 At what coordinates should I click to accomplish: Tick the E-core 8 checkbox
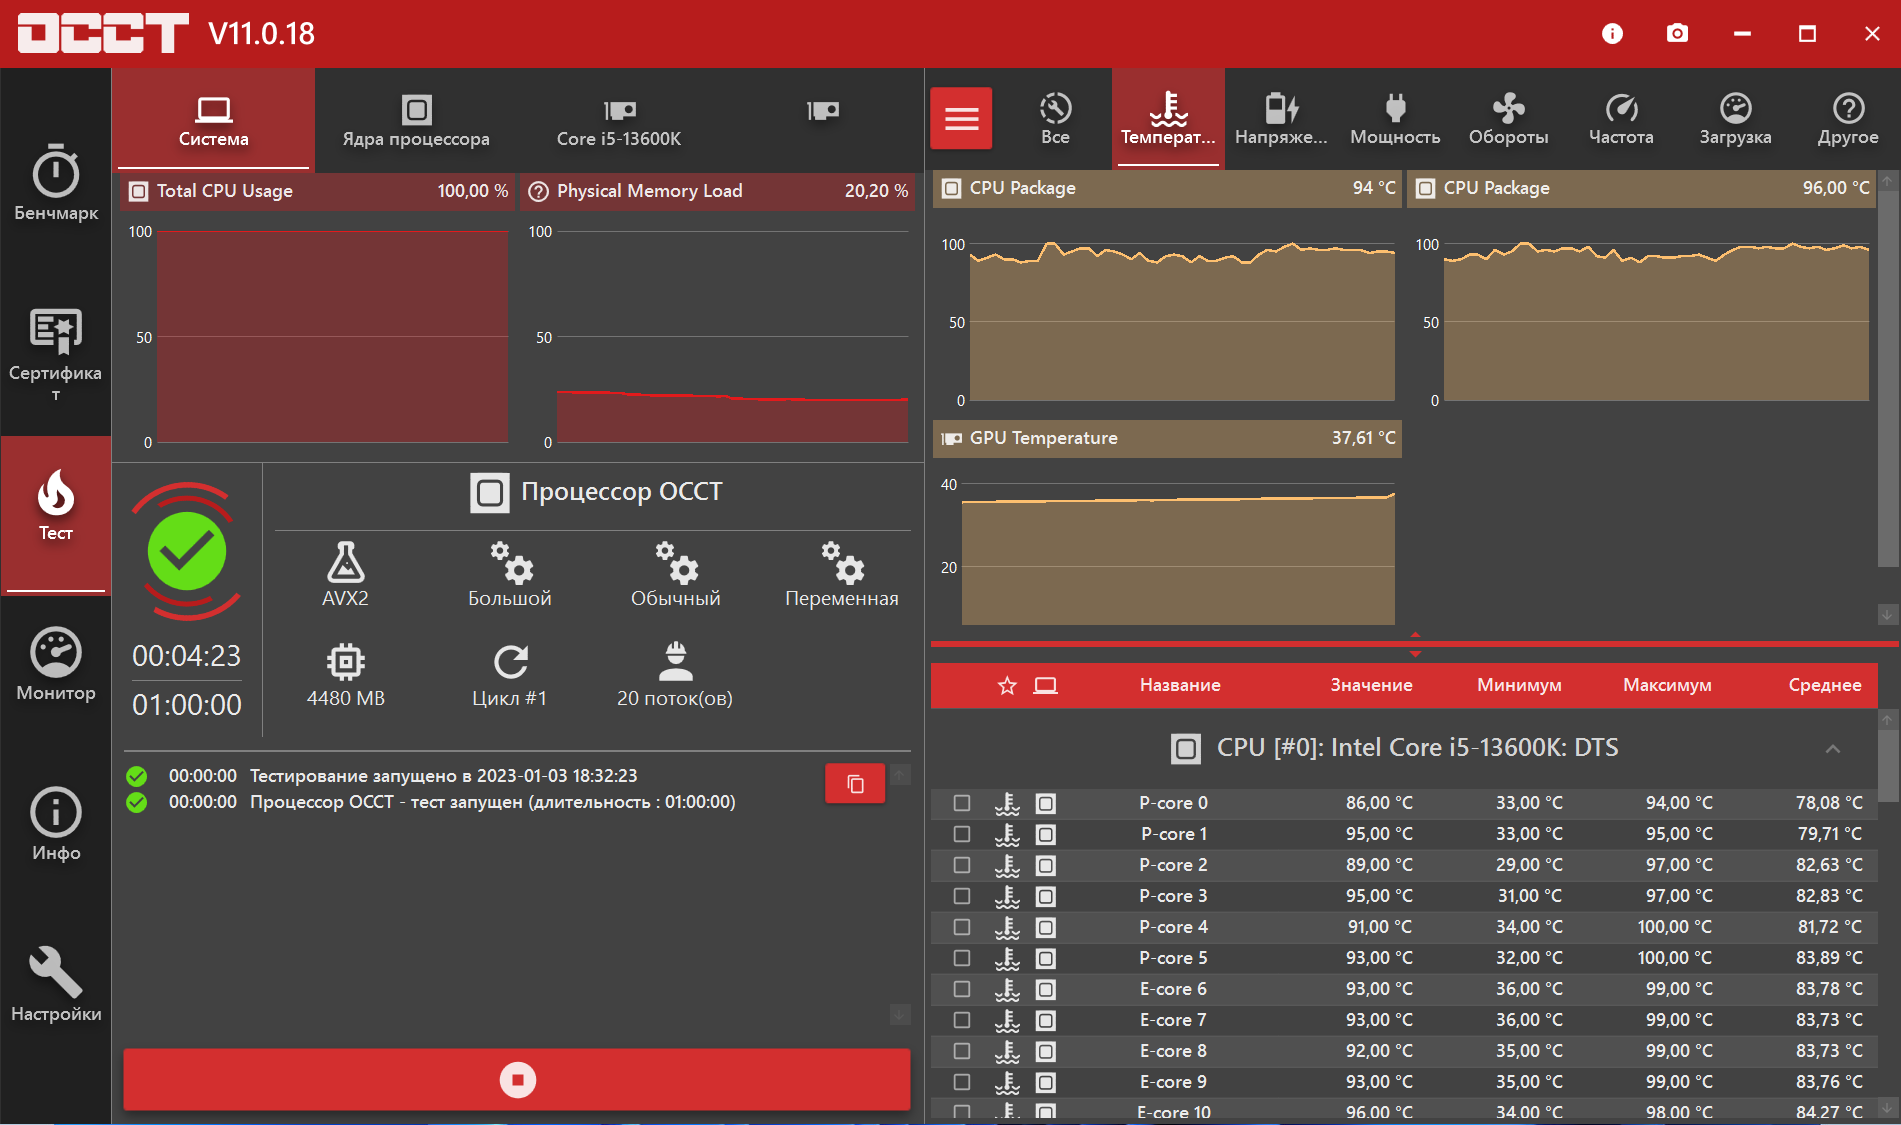tap(962, 1051)
